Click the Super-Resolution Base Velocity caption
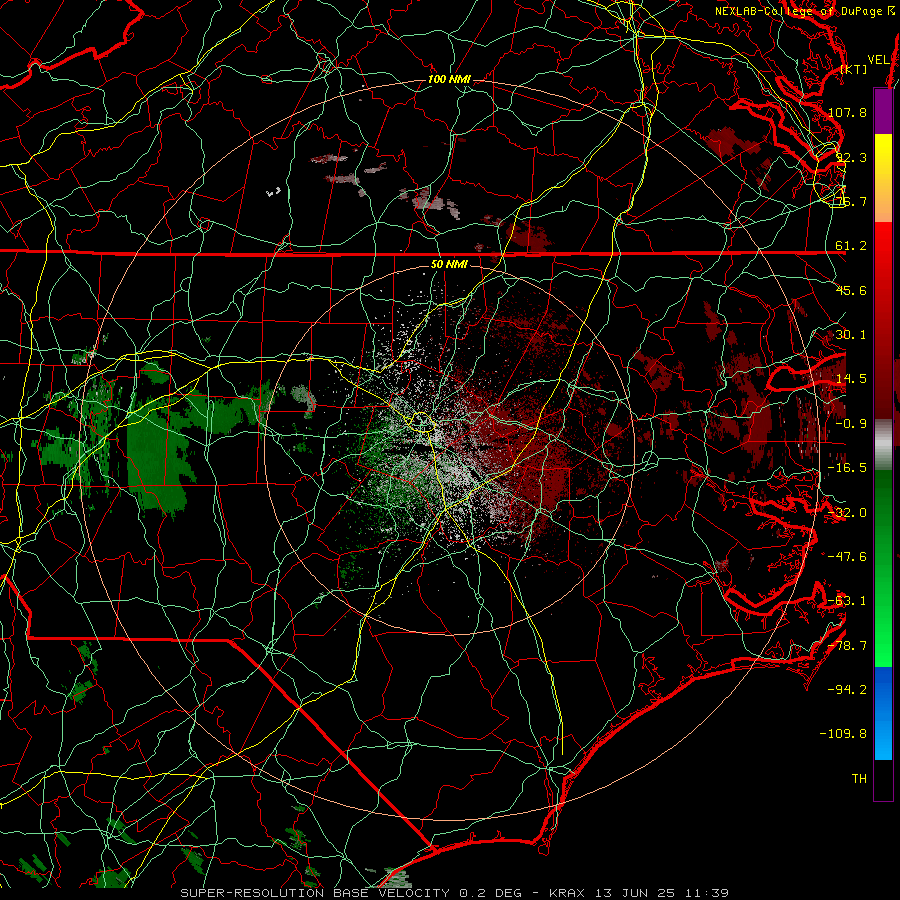The width and height of the screenshot is (900, 900). click(455, 893)
